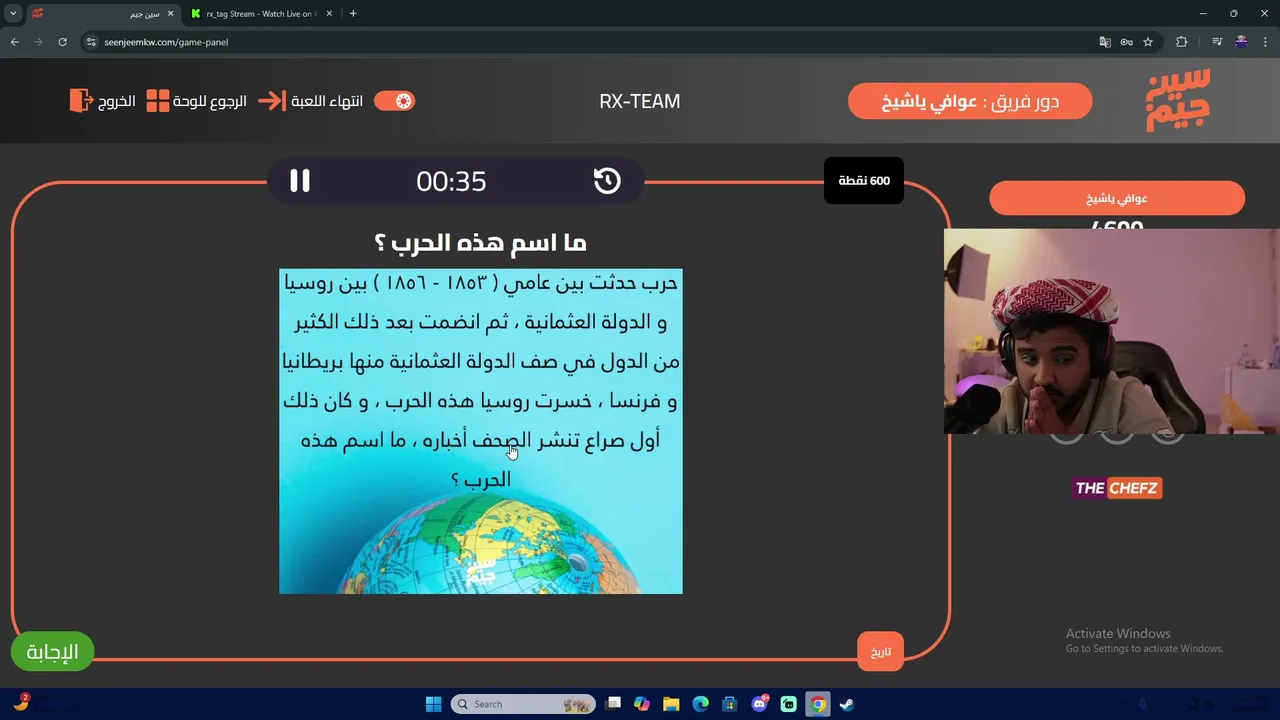The height and width of the screenshot is (720, 1280).
Task: Open the media controls icon
Action: 1217,42
